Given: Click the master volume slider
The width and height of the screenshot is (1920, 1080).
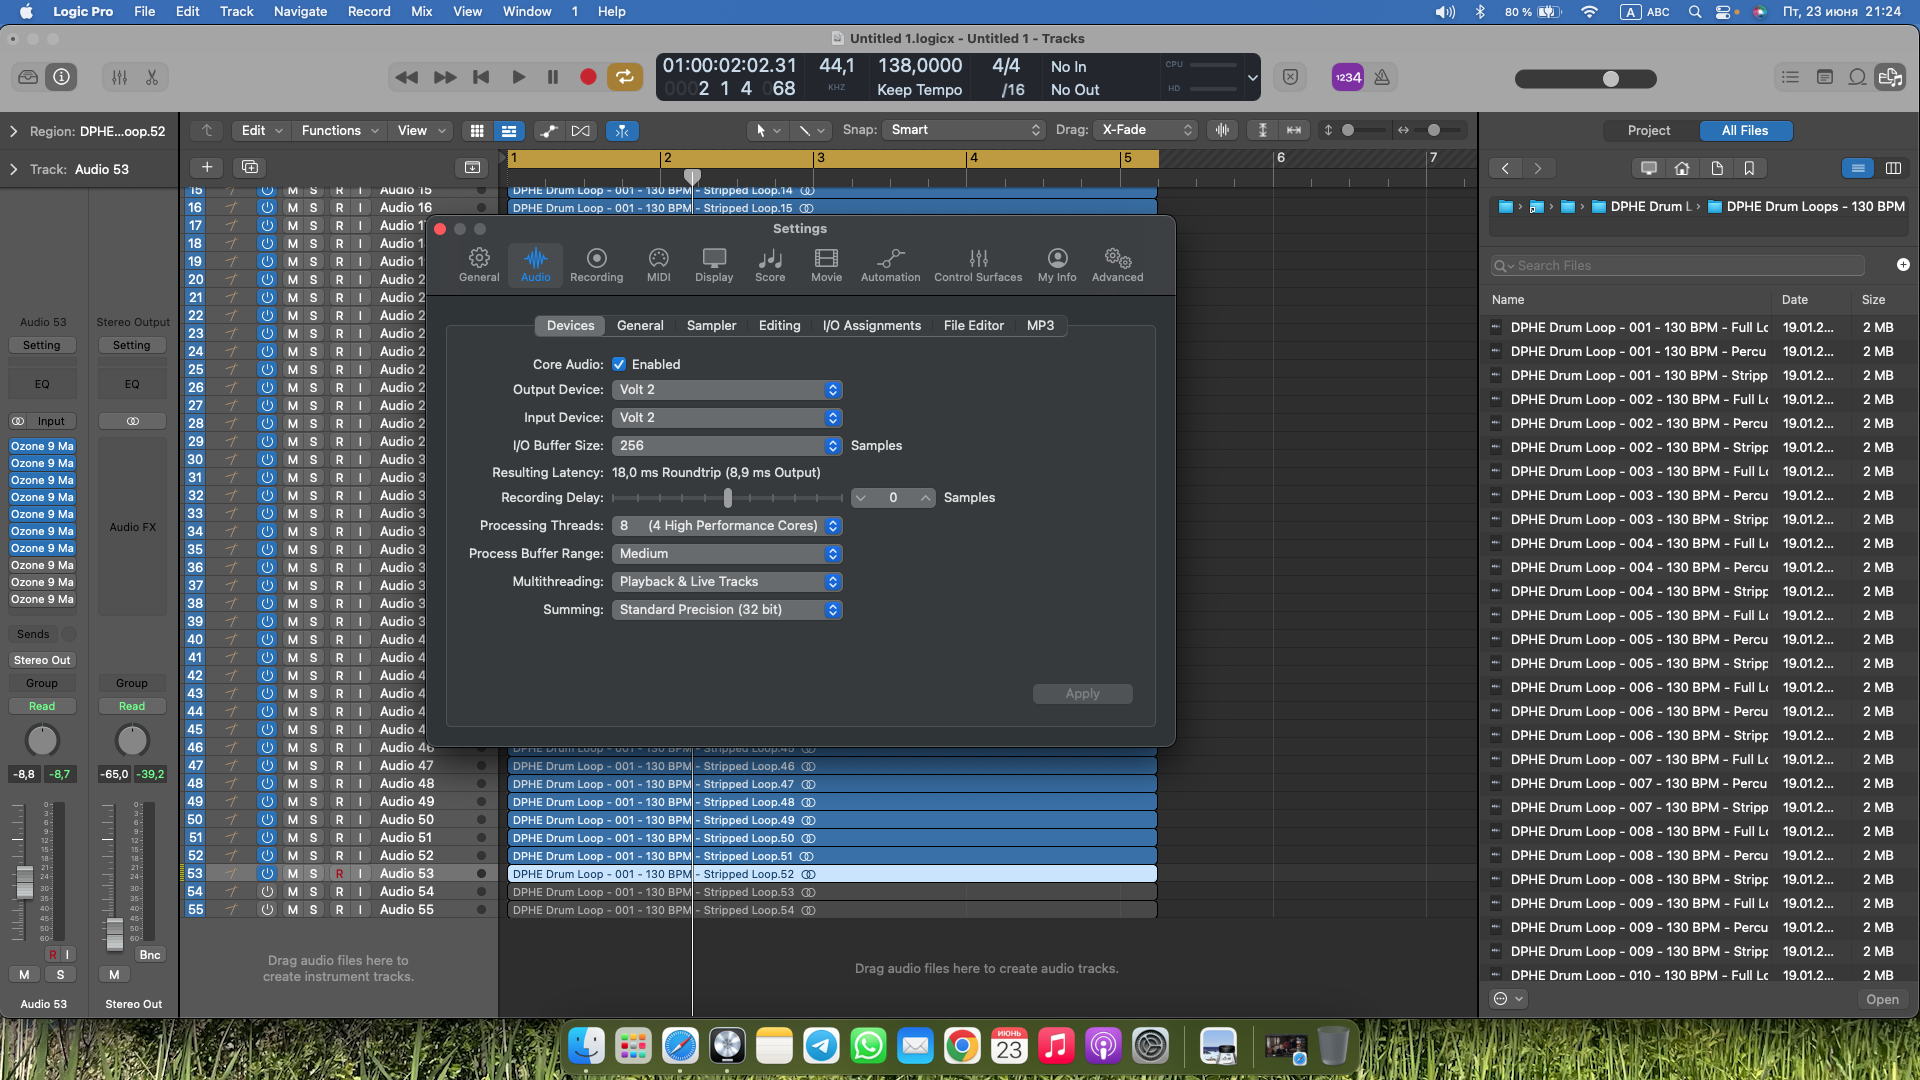Looking at the screenshot, I should (x=1585, y=79).
